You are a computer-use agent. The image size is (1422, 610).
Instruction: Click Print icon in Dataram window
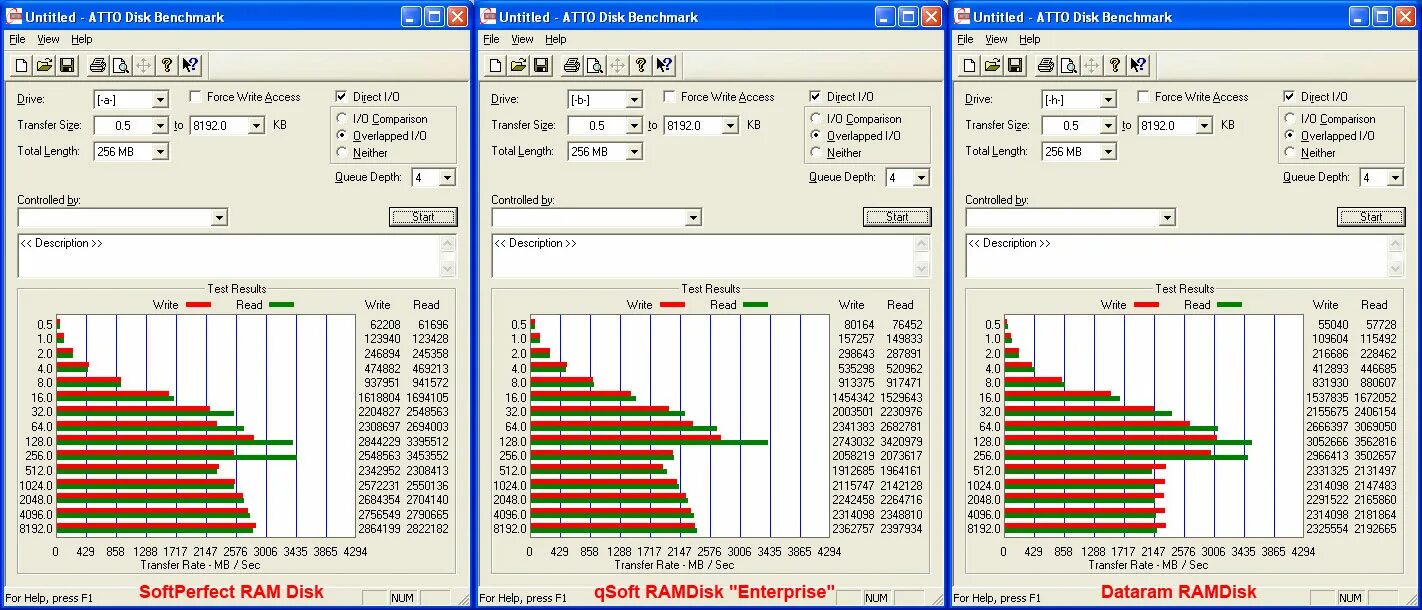point(1046,65)
